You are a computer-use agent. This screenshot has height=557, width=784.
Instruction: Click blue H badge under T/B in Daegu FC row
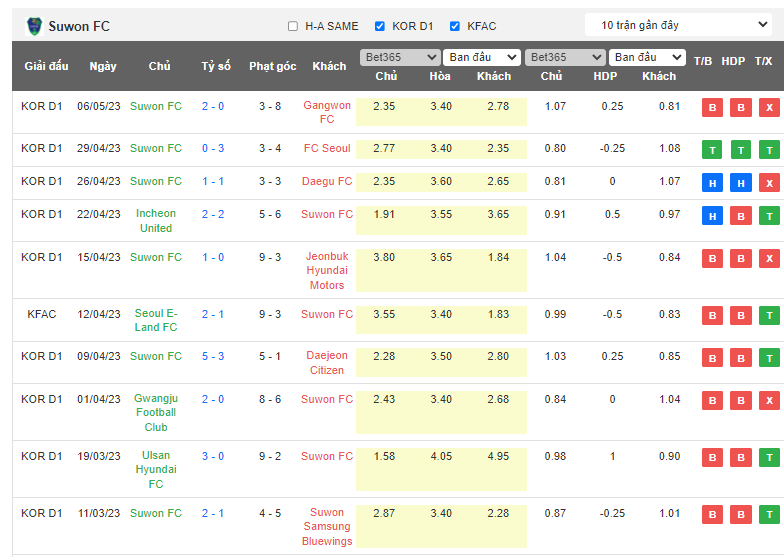click(x=712, y=183)
